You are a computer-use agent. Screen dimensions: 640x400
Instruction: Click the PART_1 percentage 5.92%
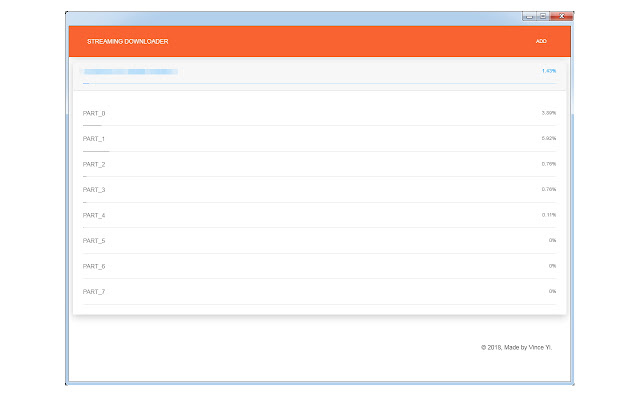tap(549, 138)
